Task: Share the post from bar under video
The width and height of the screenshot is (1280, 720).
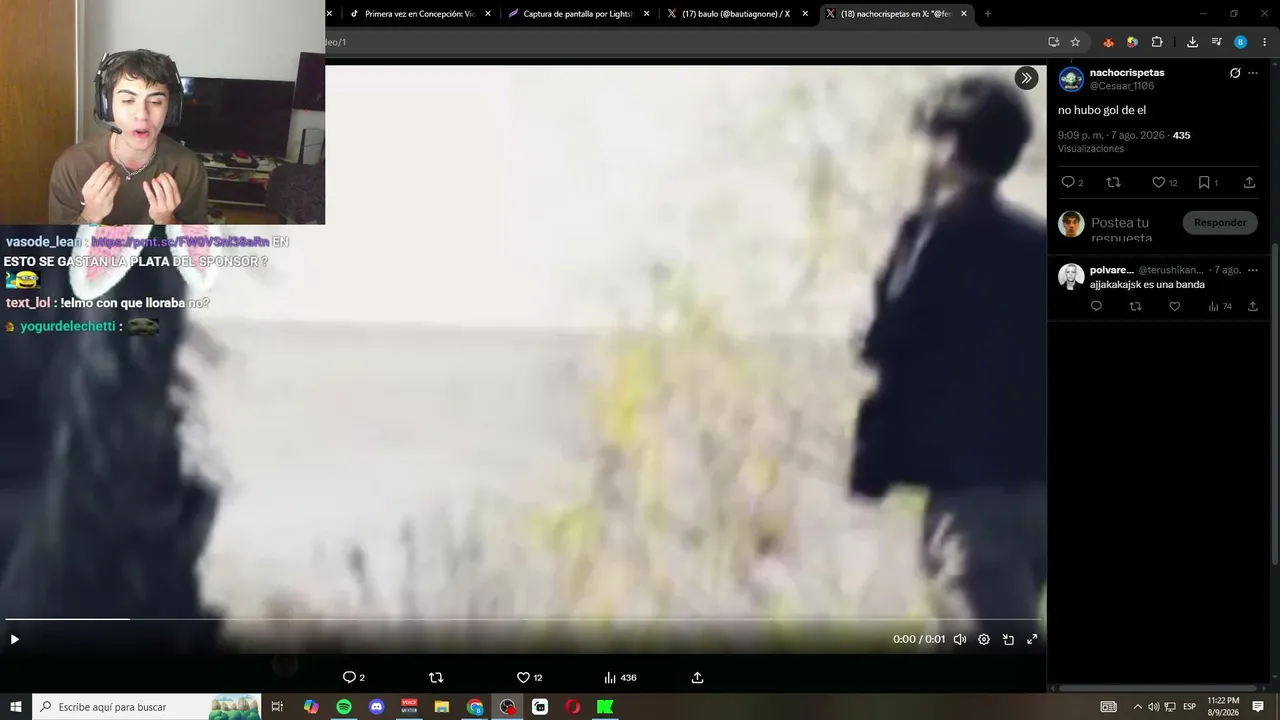Action: tap(698, 677)
